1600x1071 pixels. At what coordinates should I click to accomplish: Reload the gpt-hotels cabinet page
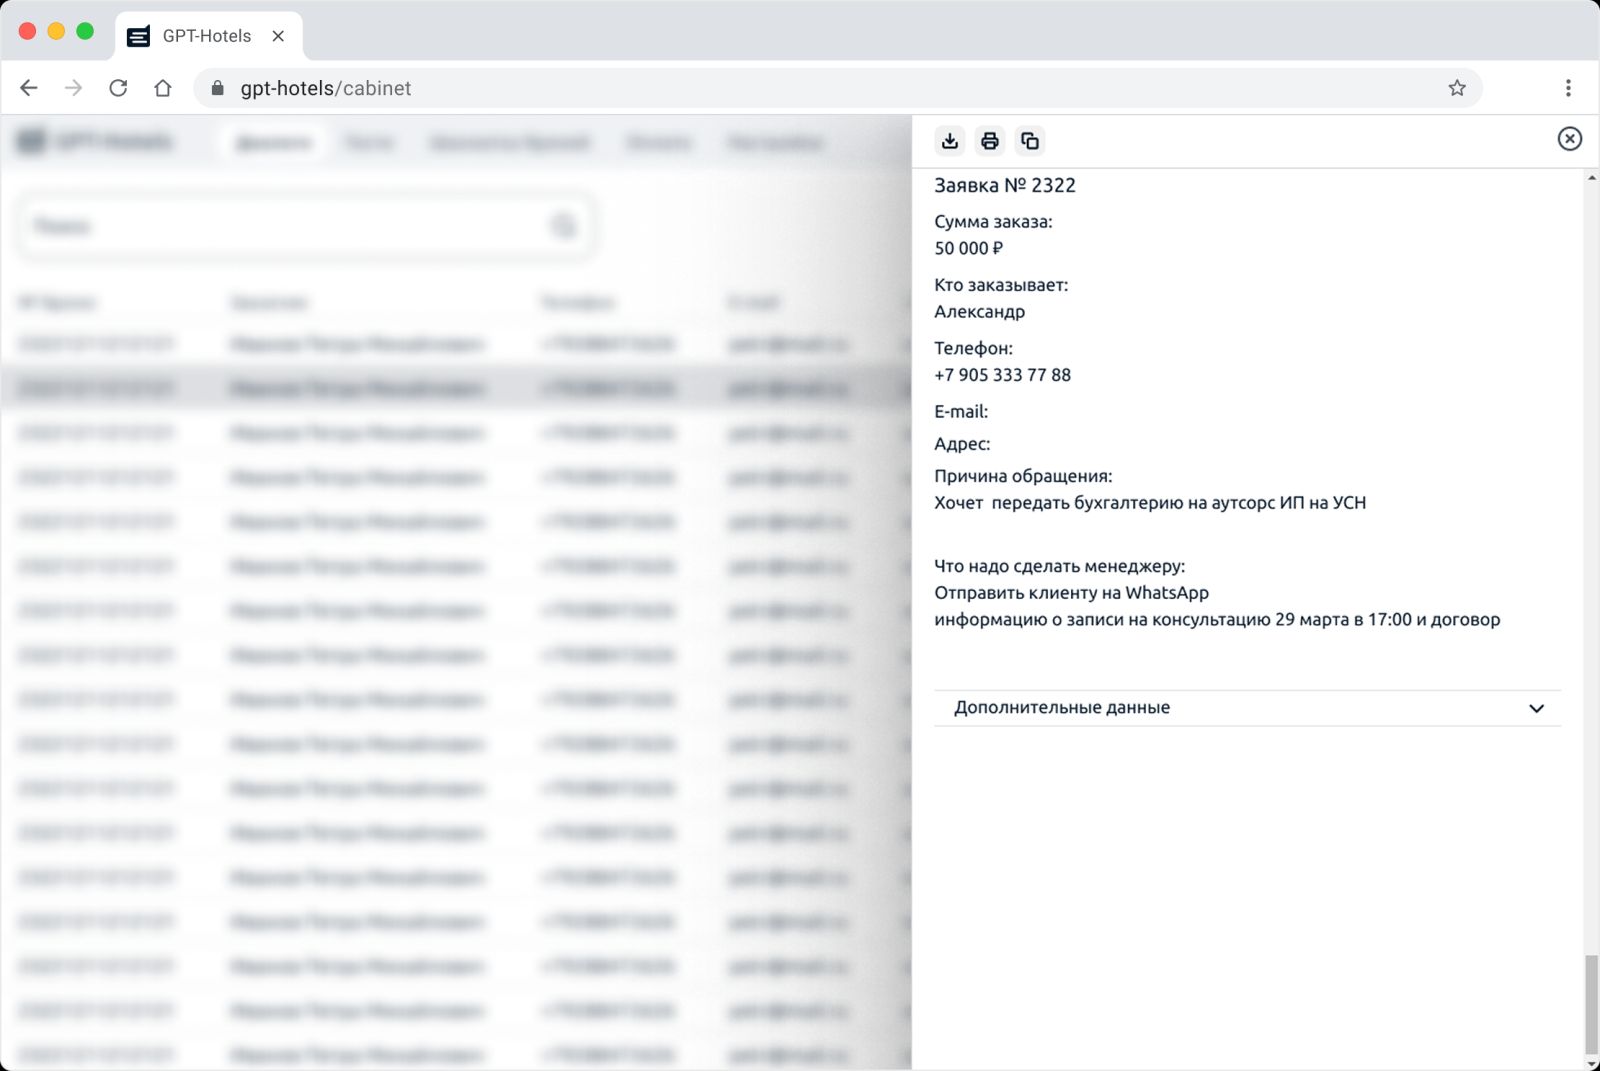click(x=118, y=88)
